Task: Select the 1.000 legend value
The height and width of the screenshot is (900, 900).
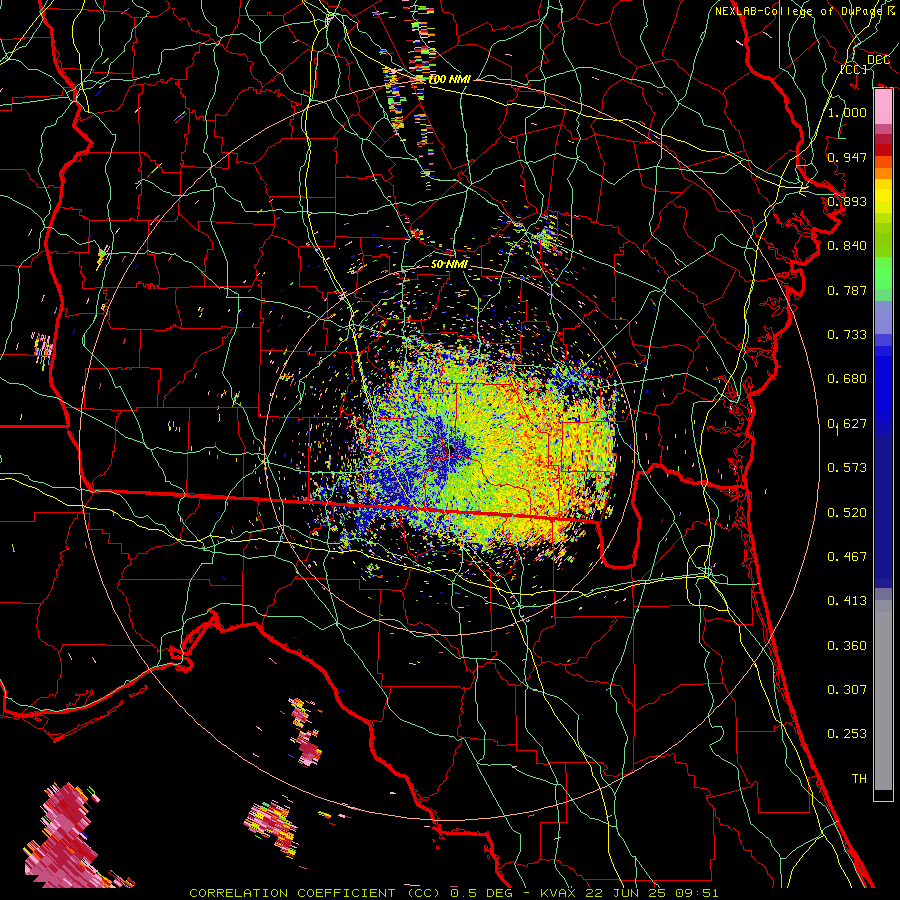Action: click(x=847, y=112)
